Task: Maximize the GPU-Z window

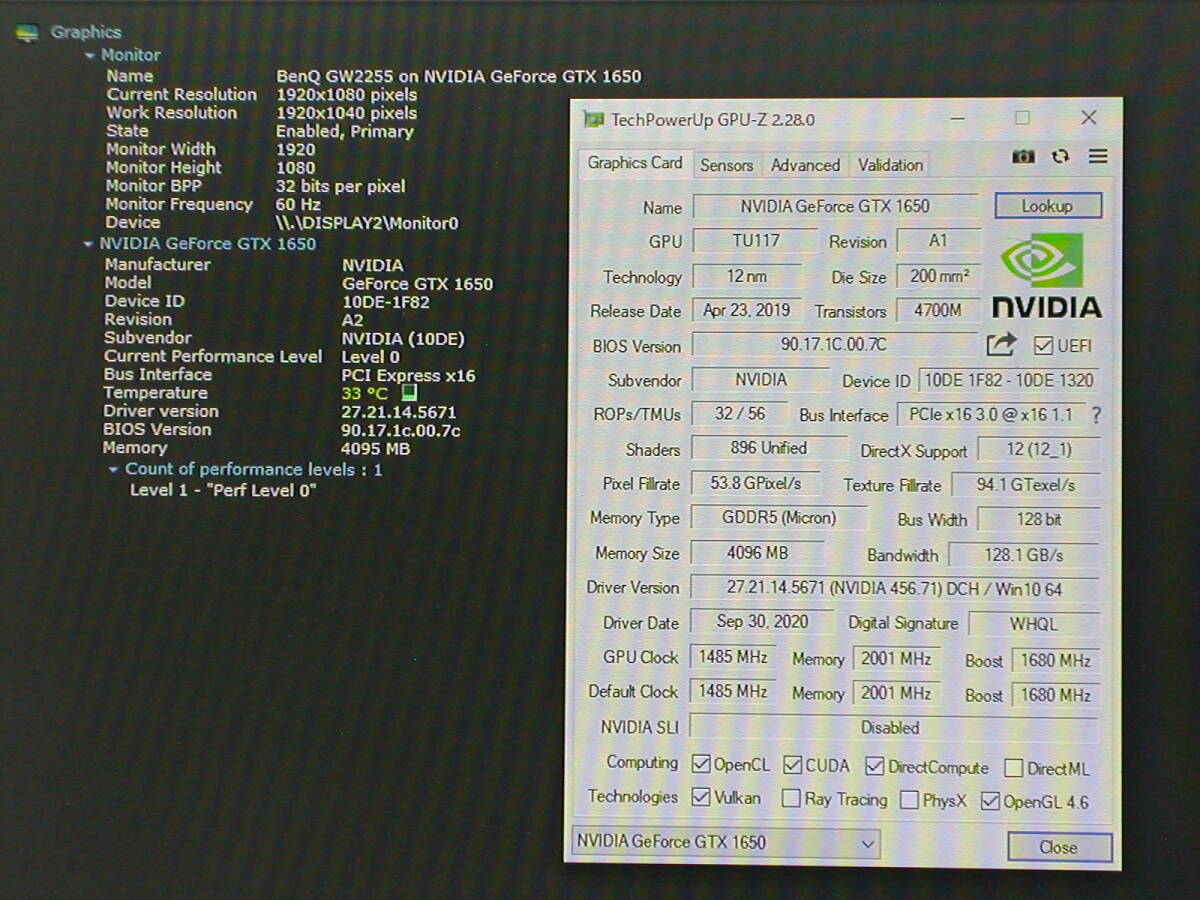Action: [x=1022, y=118]
